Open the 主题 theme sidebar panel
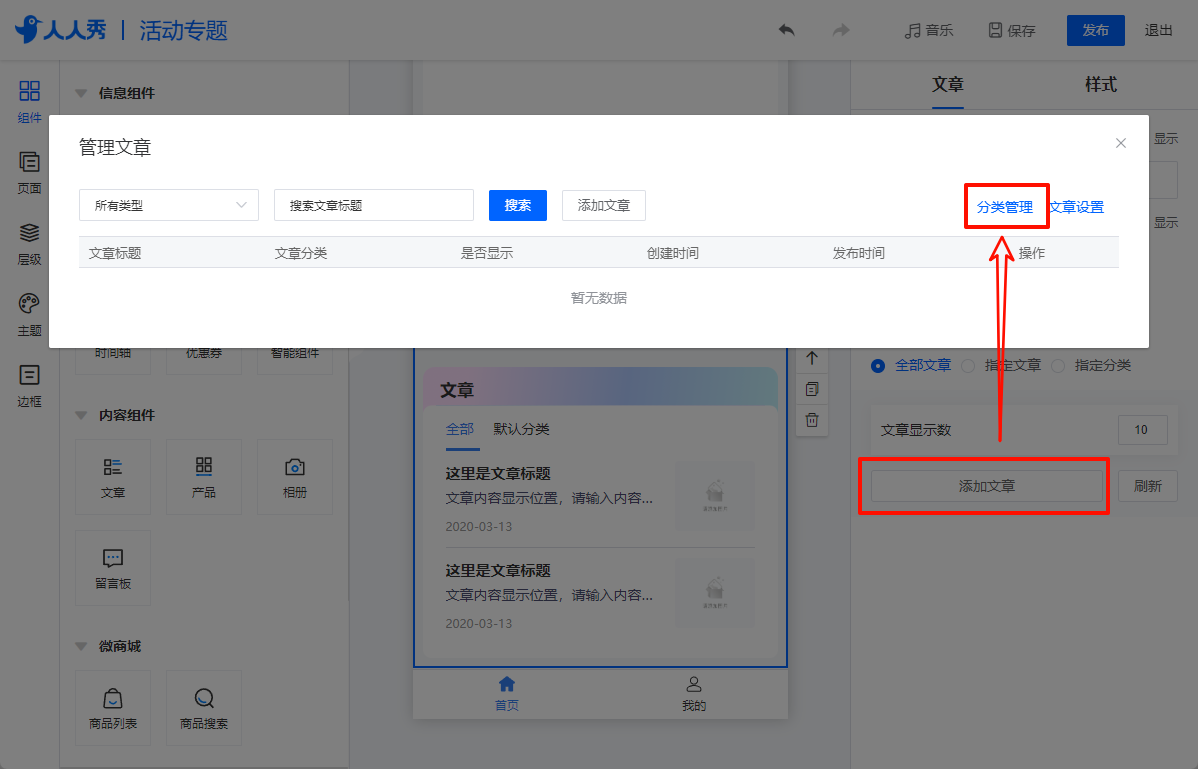Viewport: 1198px width, 769px height. [29, 315]
